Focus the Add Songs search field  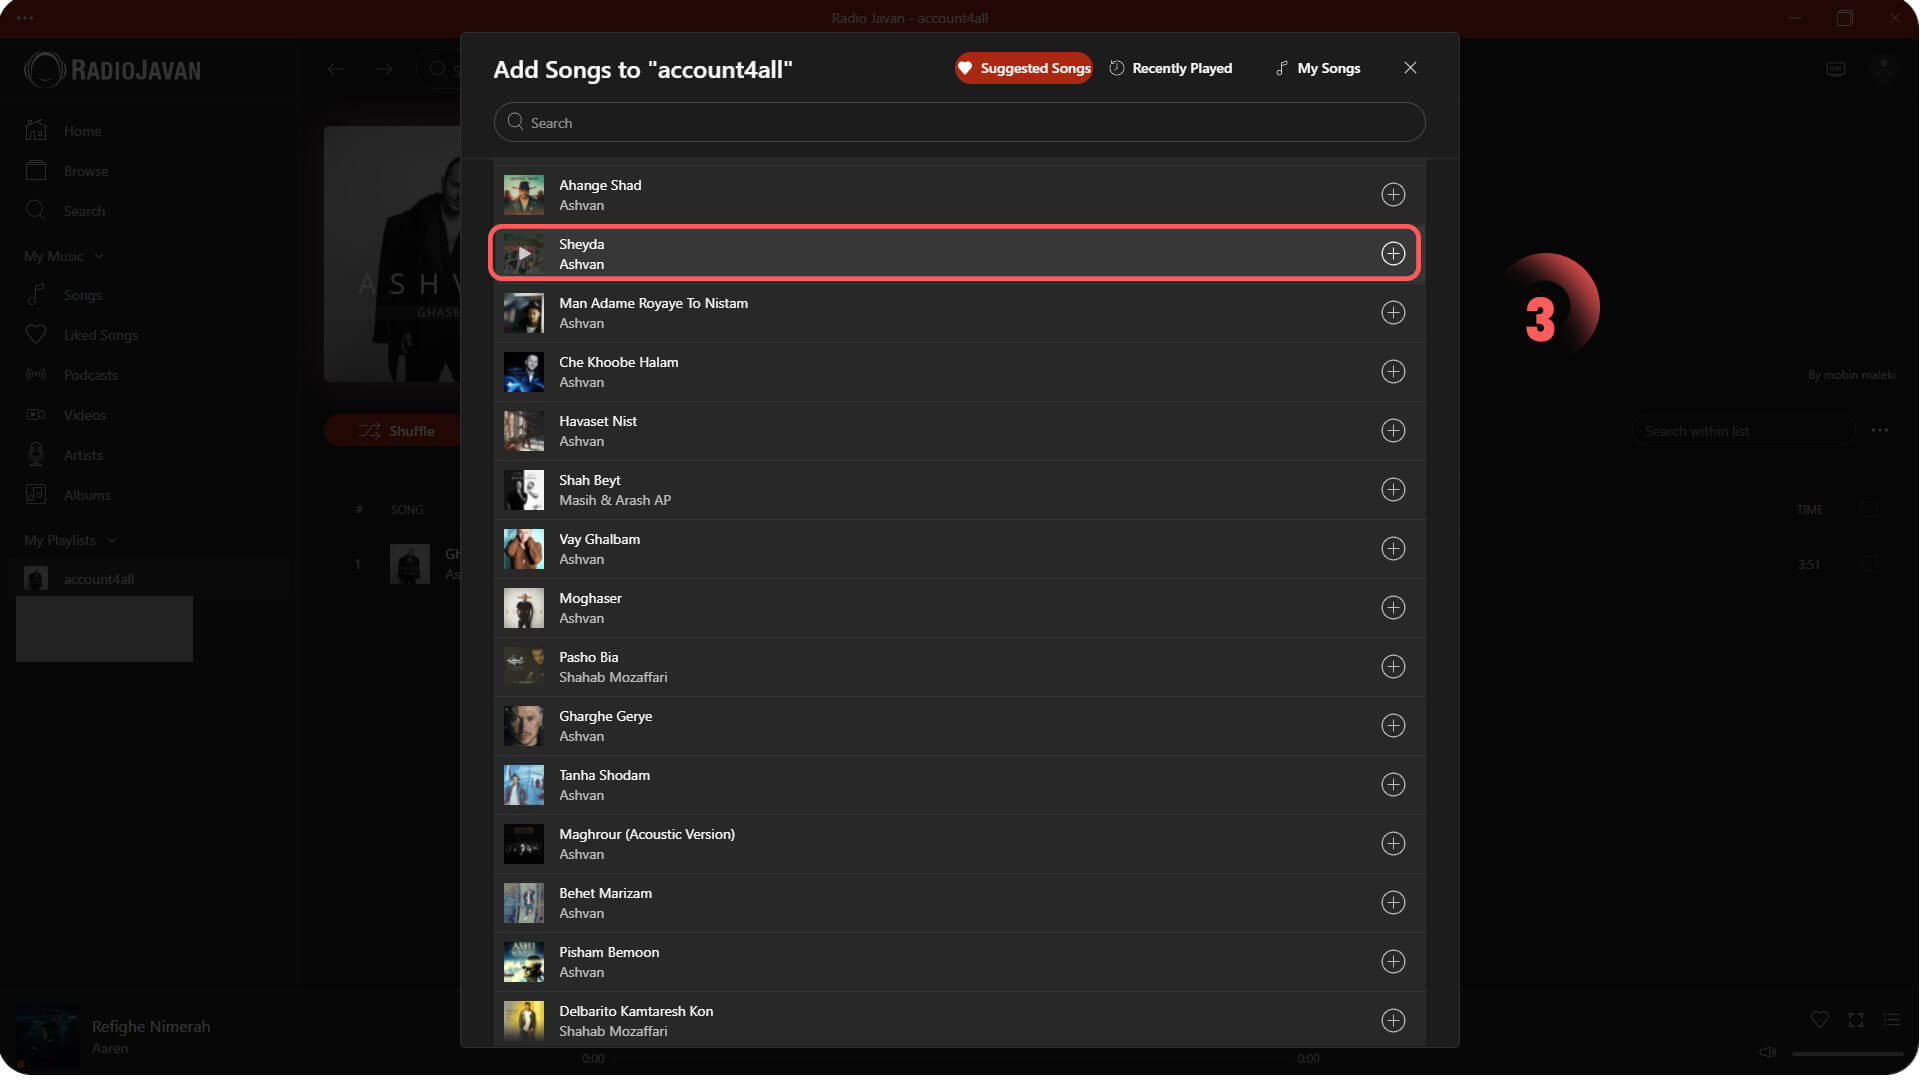coord(959,122)
